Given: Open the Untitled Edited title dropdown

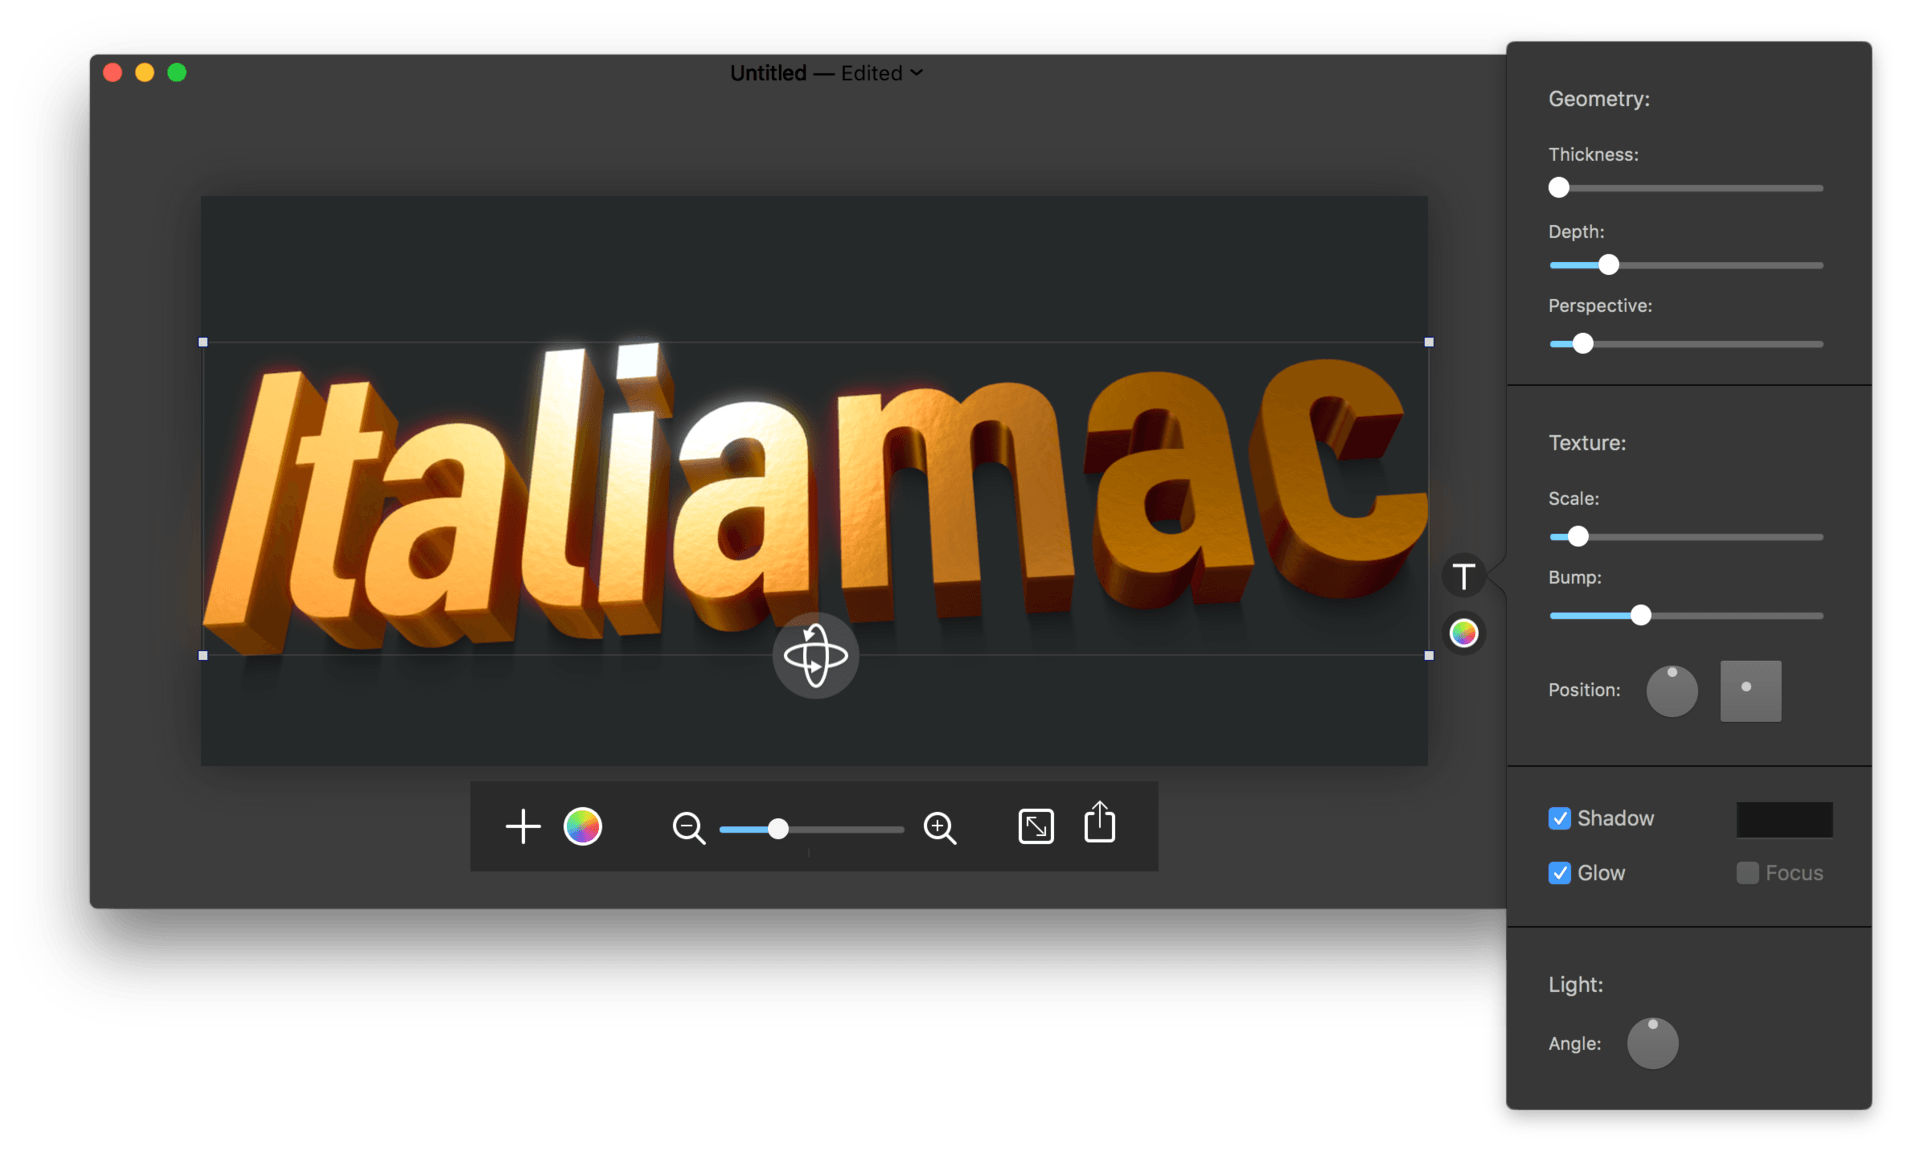Looking at the screenshot, I should [x=826, y=73].
